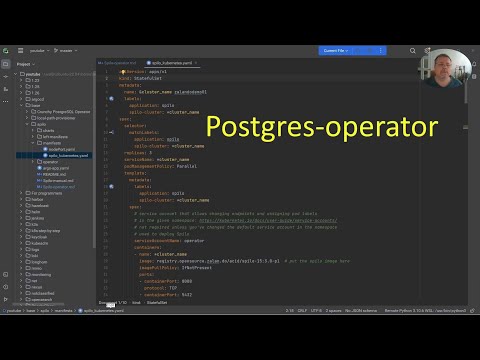Image resolution: width=480 pixels, height=360 pixels.
Task: Click 'youtube' breadcrumb in navigation bar
Action: [x=14, y=311]
